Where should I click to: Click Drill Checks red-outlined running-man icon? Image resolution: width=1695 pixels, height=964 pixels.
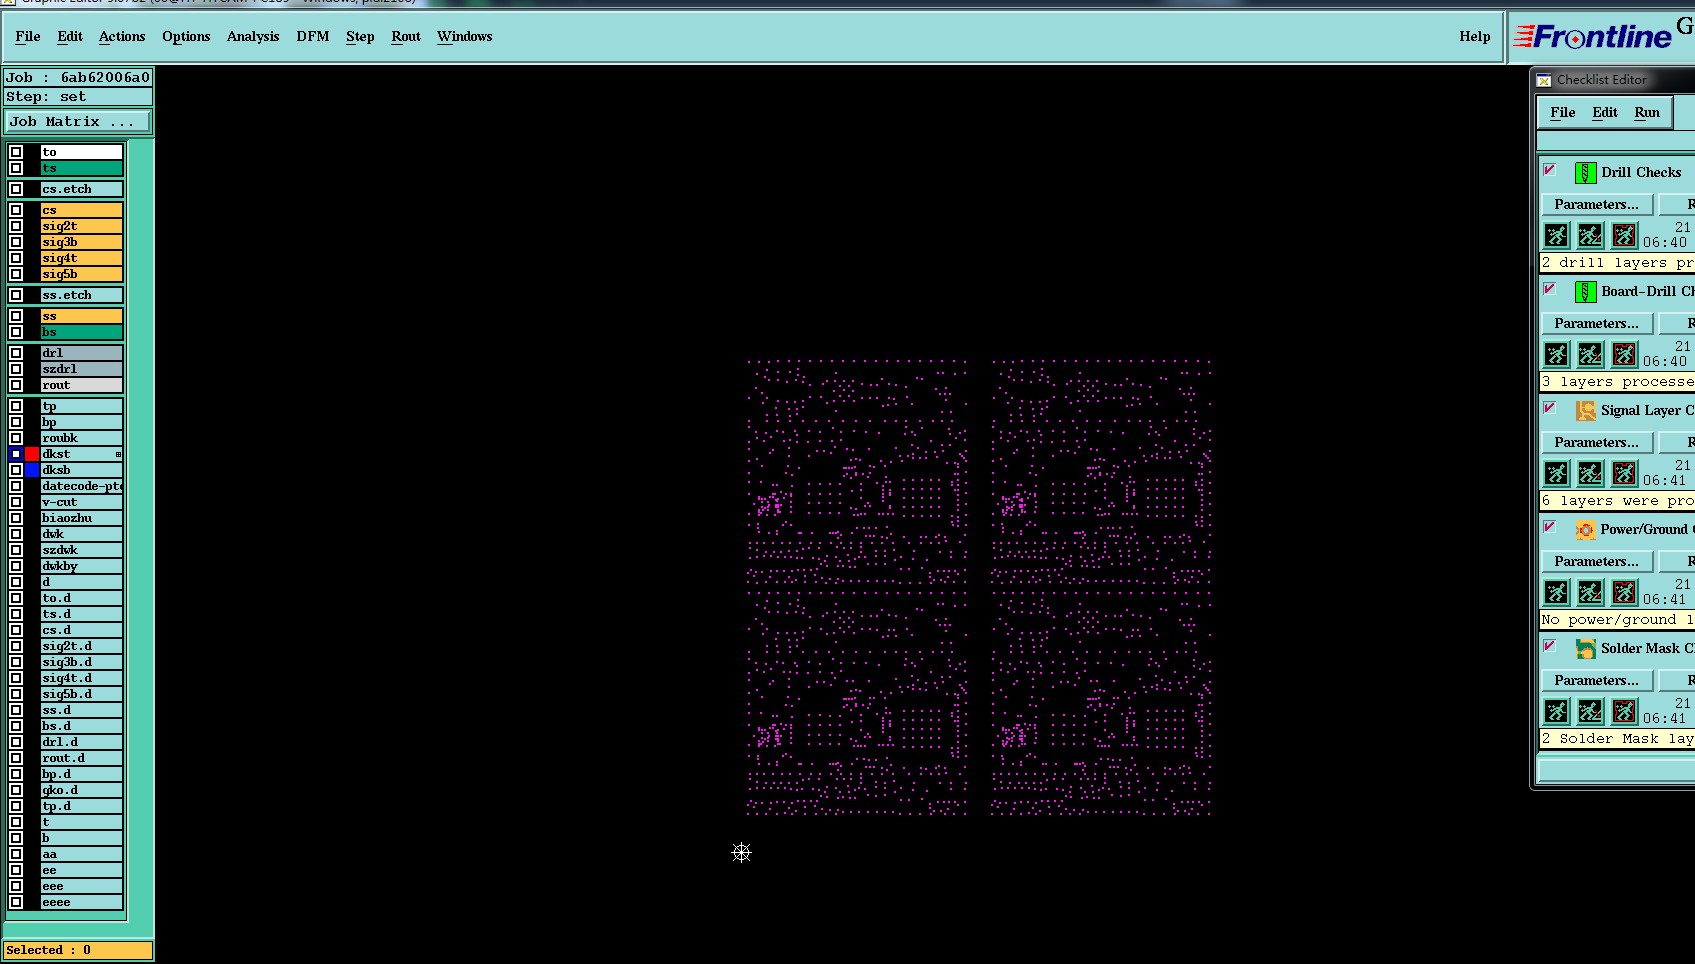pyautogui.click(x=1624, y=235)
